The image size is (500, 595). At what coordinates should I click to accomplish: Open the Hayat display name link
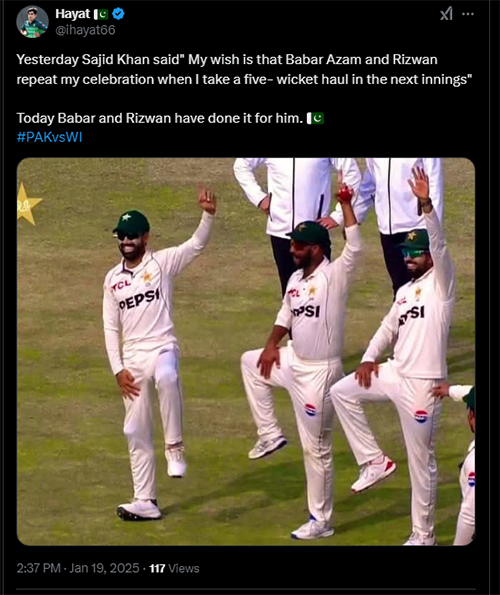coord(72,14)
